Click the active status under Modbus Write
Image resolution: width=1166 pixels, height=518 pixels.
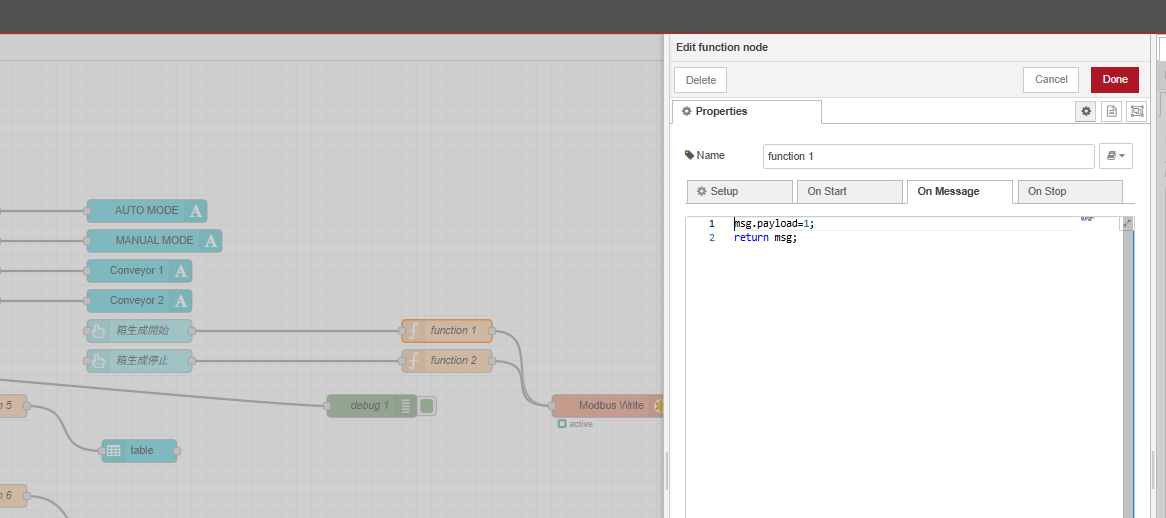point(576,424)
